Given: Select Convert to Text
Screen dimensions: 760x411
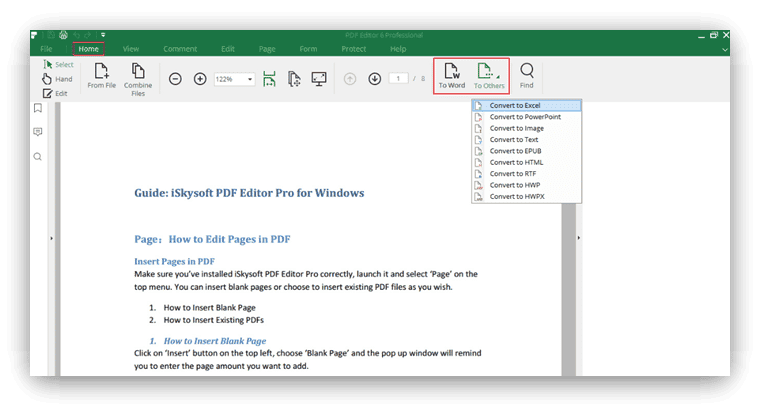Looking at the screenshot, I should (526, 140).
